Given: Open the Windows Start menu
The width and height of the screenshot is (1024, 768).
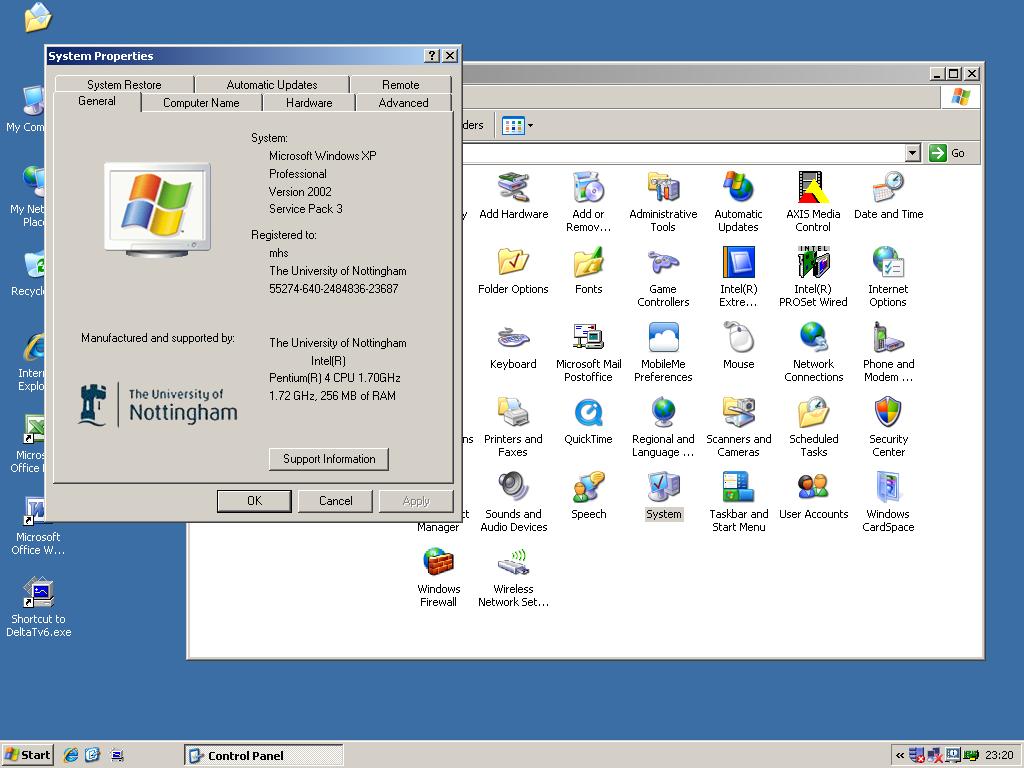Looking at the screenshot, I should pos(27,756).
